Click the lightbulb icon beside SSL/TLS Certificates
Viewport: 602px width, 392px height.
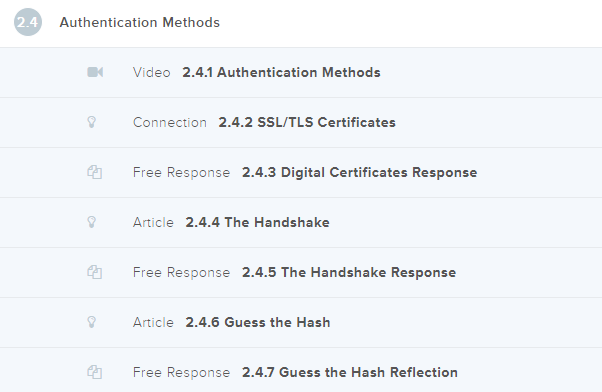click(x=91, y=122)
